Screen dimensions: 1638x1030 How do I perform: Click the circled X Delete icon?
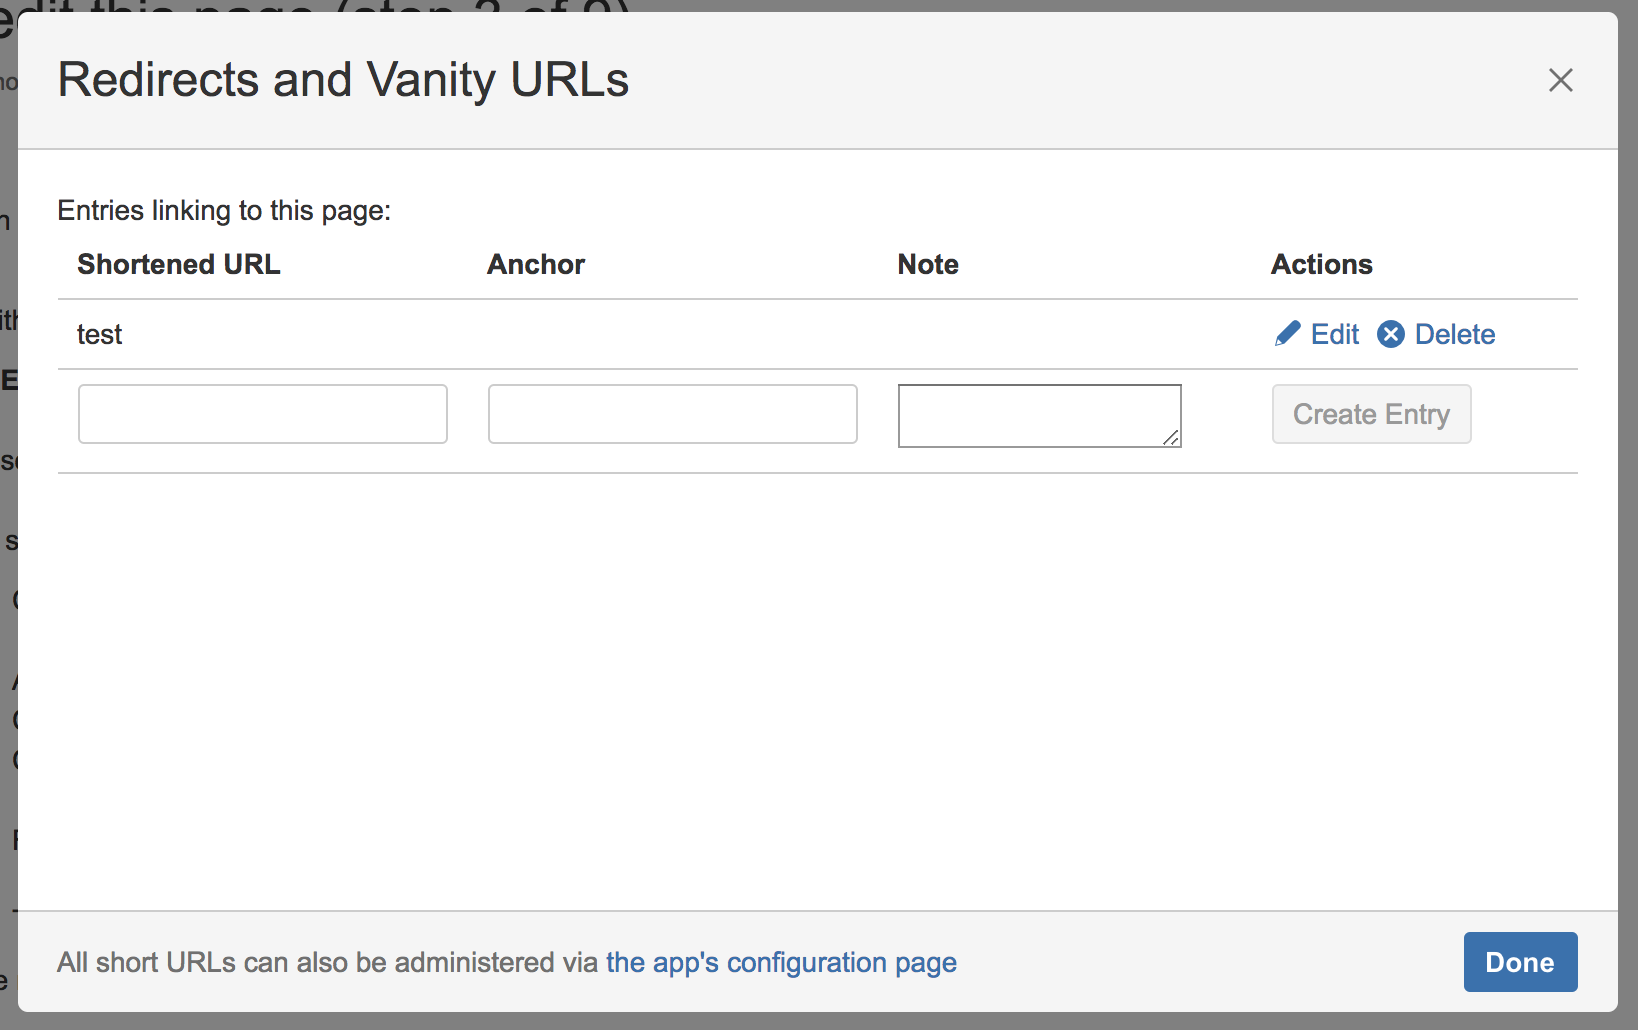coord(1391,334)
